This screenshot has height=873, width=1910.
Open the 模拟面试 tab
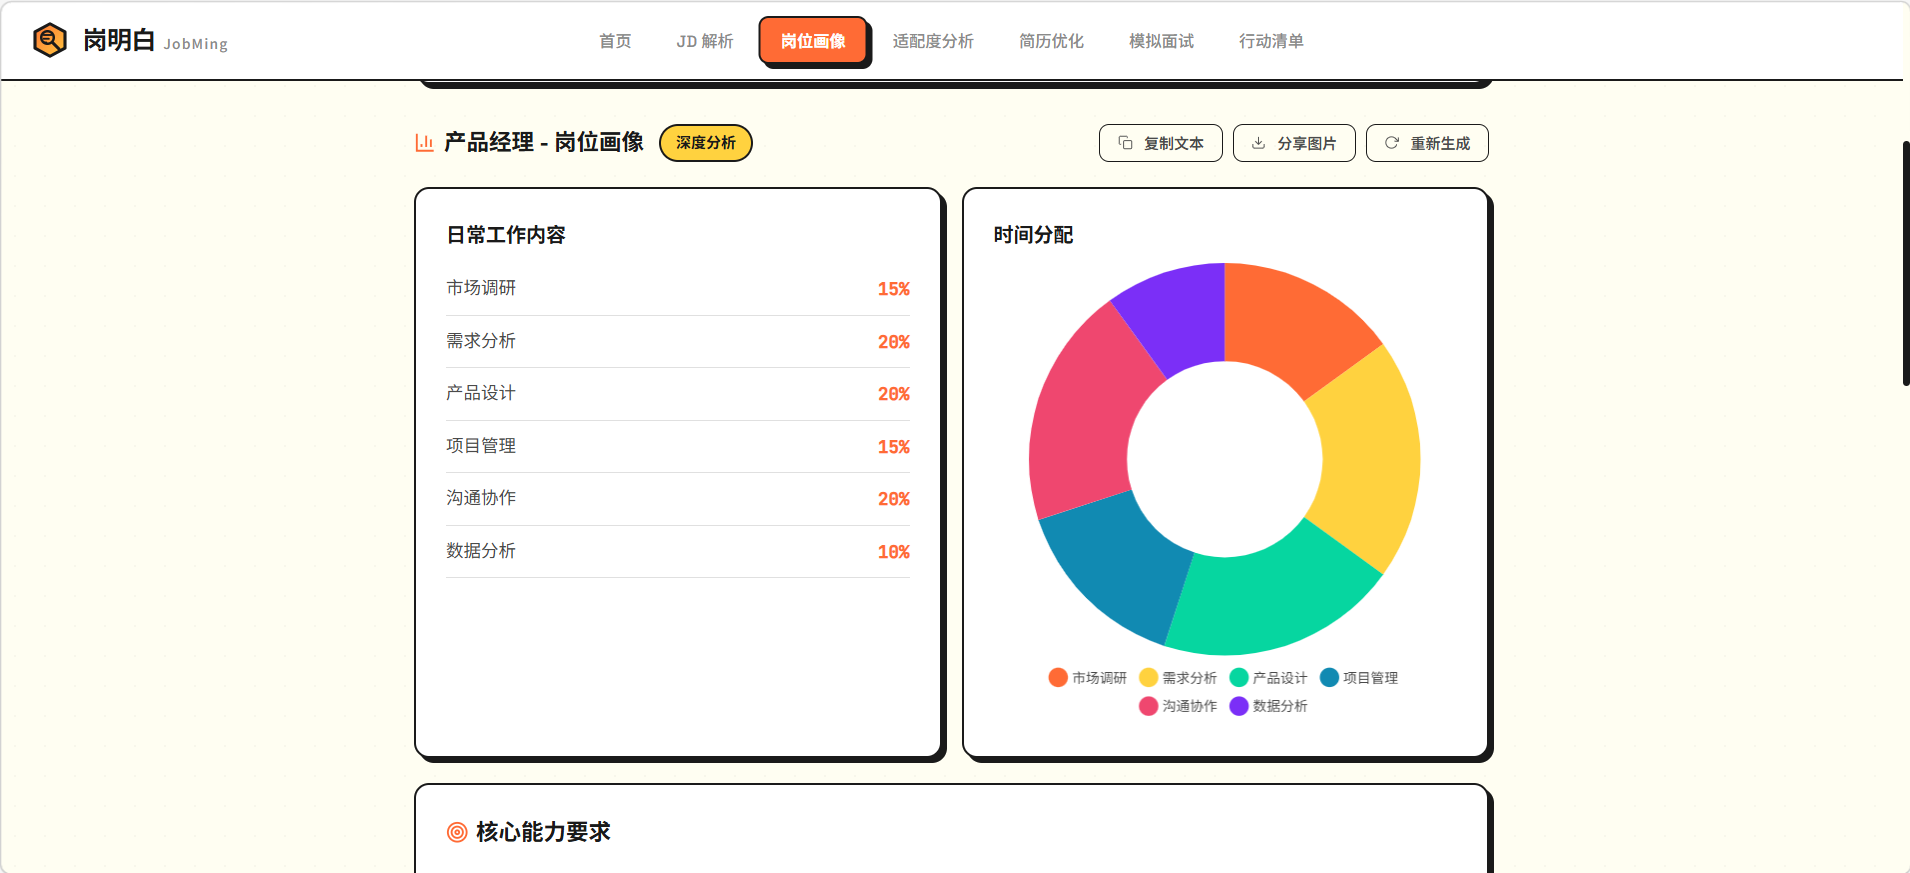1161,41
